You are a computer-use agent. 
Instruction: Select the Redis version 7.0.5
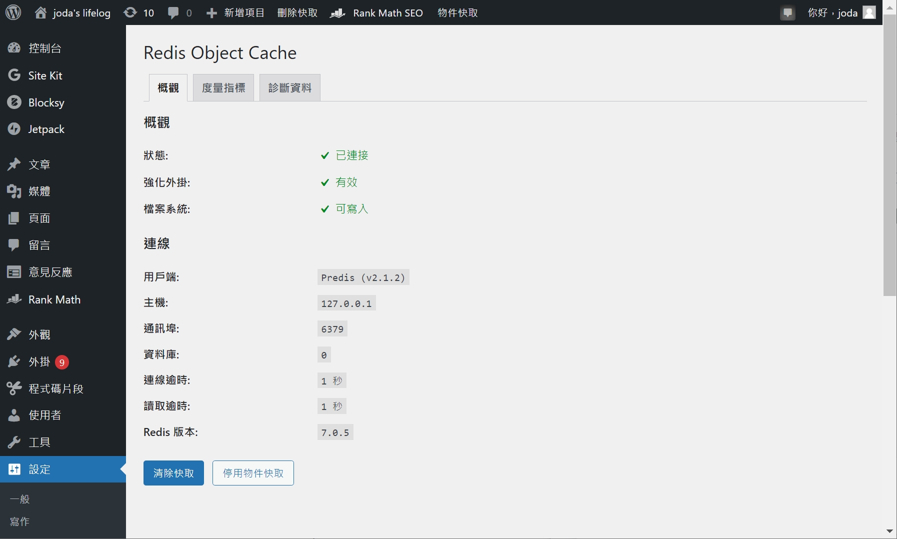[x=335, y=433]
